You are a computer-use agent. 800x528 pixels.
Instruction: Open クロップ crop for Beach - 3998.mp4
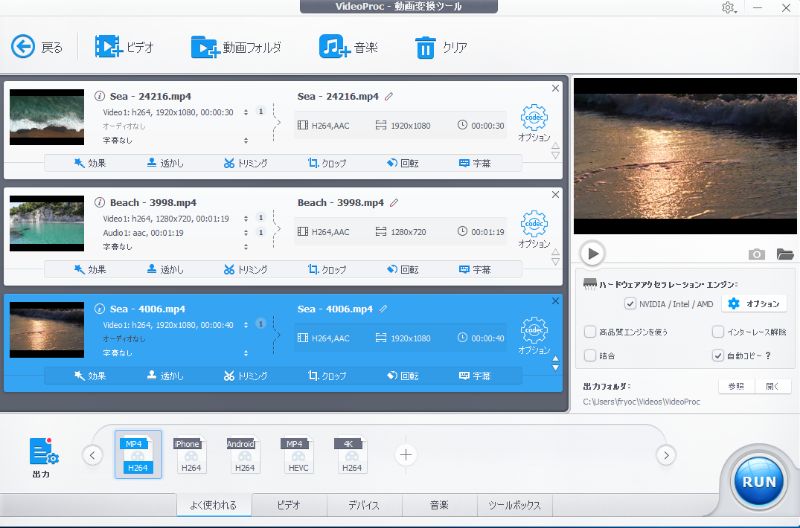point(327,269)
